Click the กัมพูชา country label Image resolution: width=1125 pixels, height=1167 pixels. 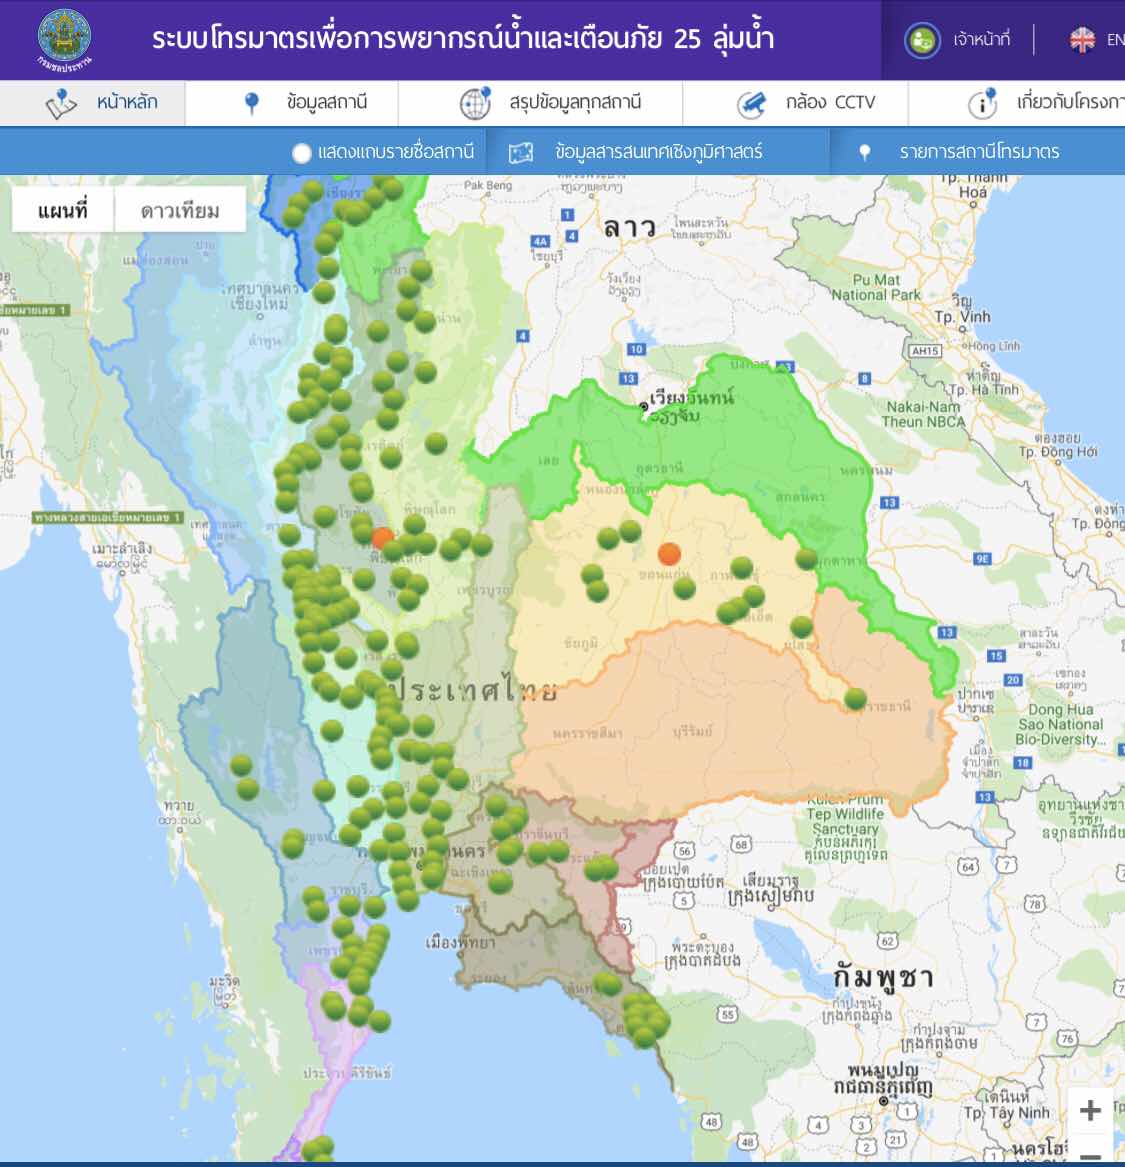click(882, 976)
